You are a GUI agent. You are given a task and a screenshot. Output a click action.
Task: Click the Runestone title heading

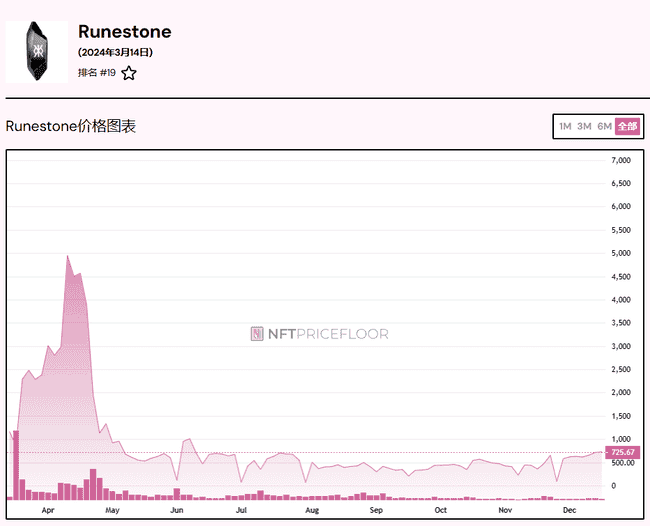coord(124,32)
